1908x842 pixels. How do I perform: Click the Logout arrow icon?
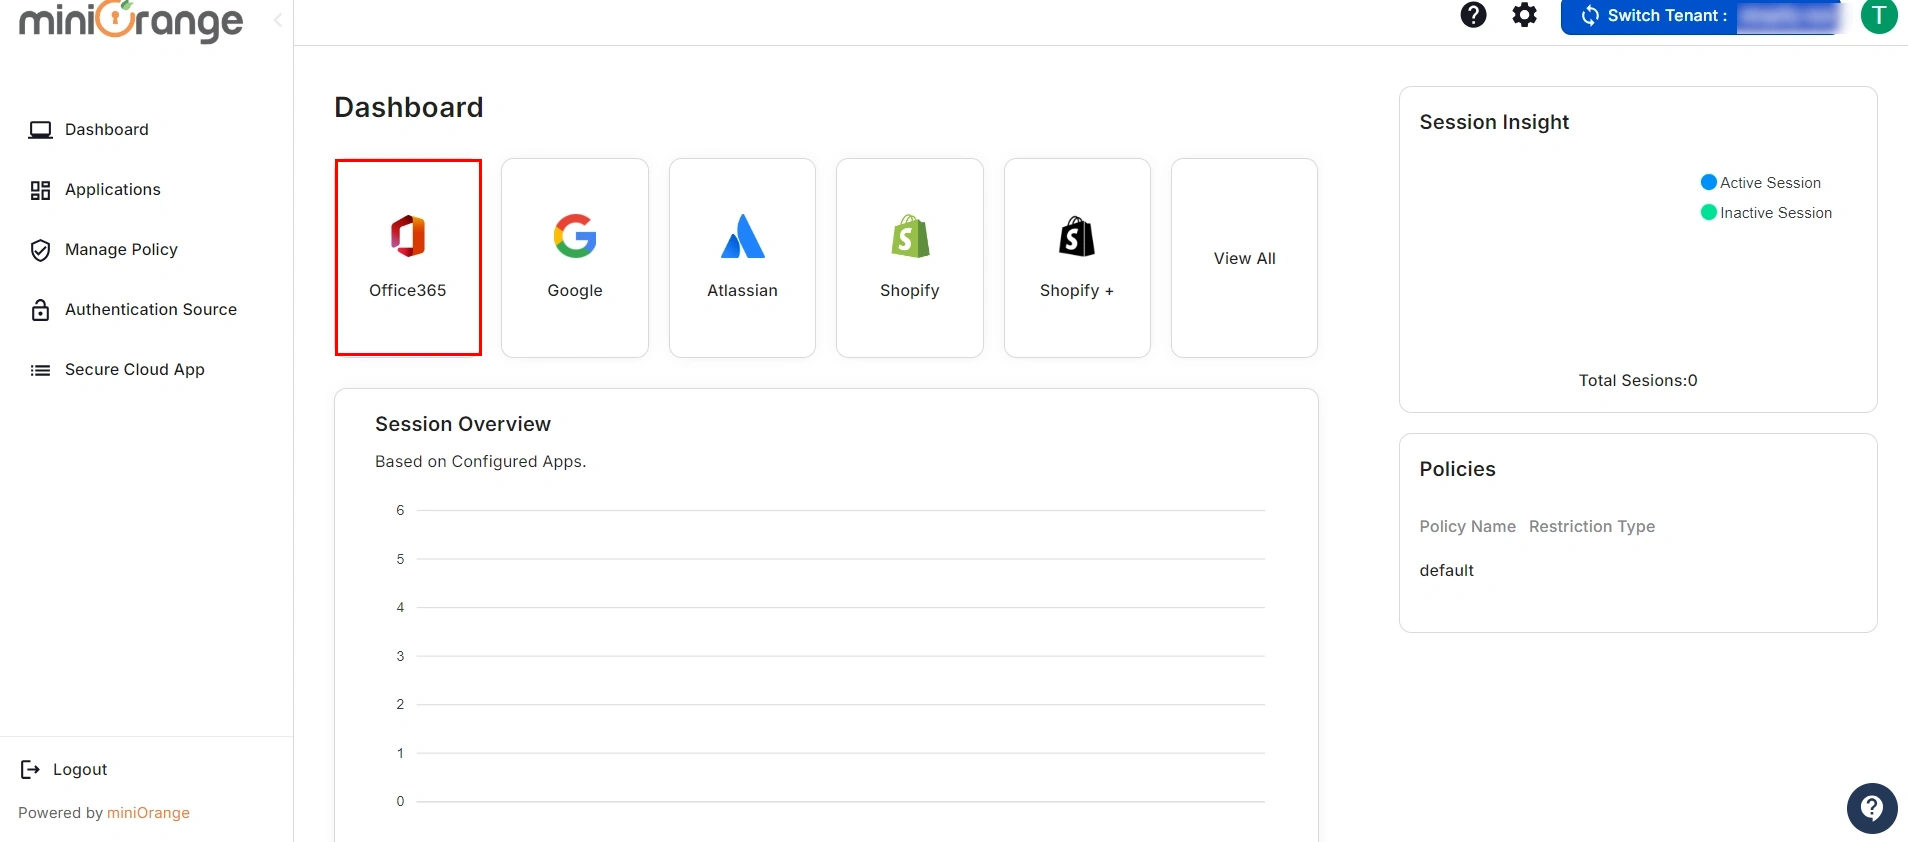[30, 769]
